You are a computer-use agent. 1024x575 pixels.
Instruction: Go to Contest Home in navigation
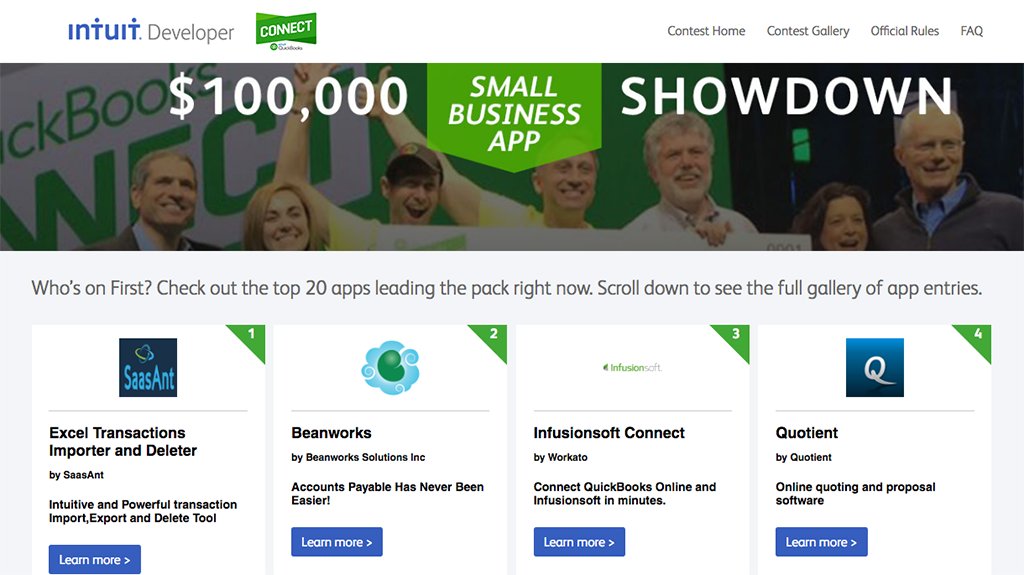[x=706, y=31]
